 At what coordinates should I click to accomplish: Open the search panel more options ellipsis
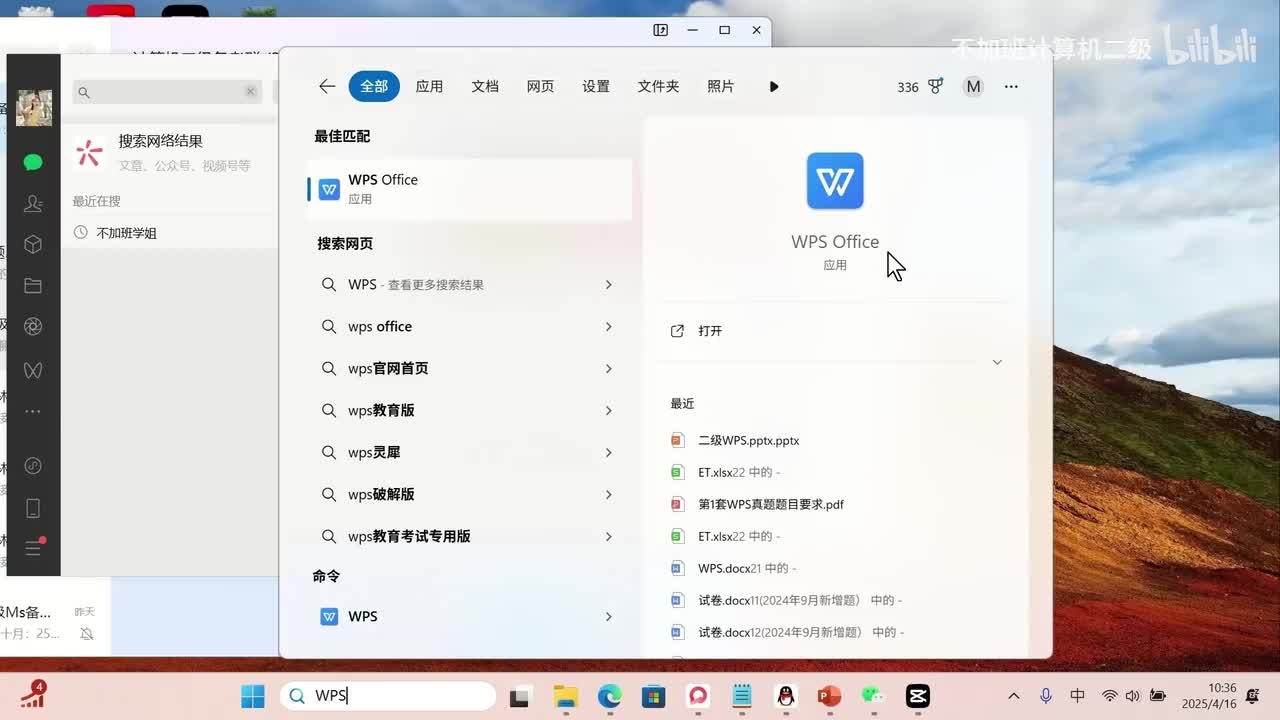pos(1011,87)
